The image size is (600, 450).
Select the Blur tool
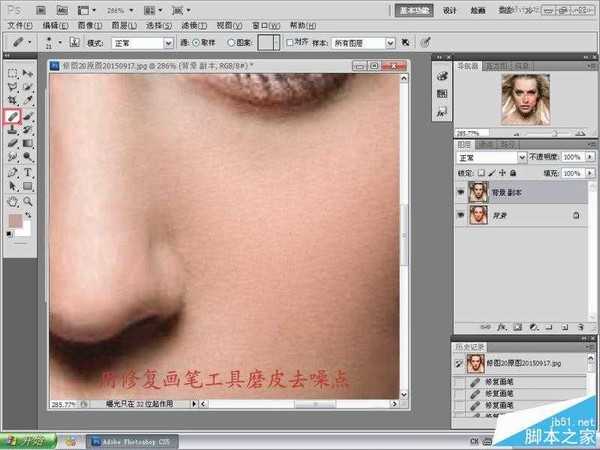(13, 157)
